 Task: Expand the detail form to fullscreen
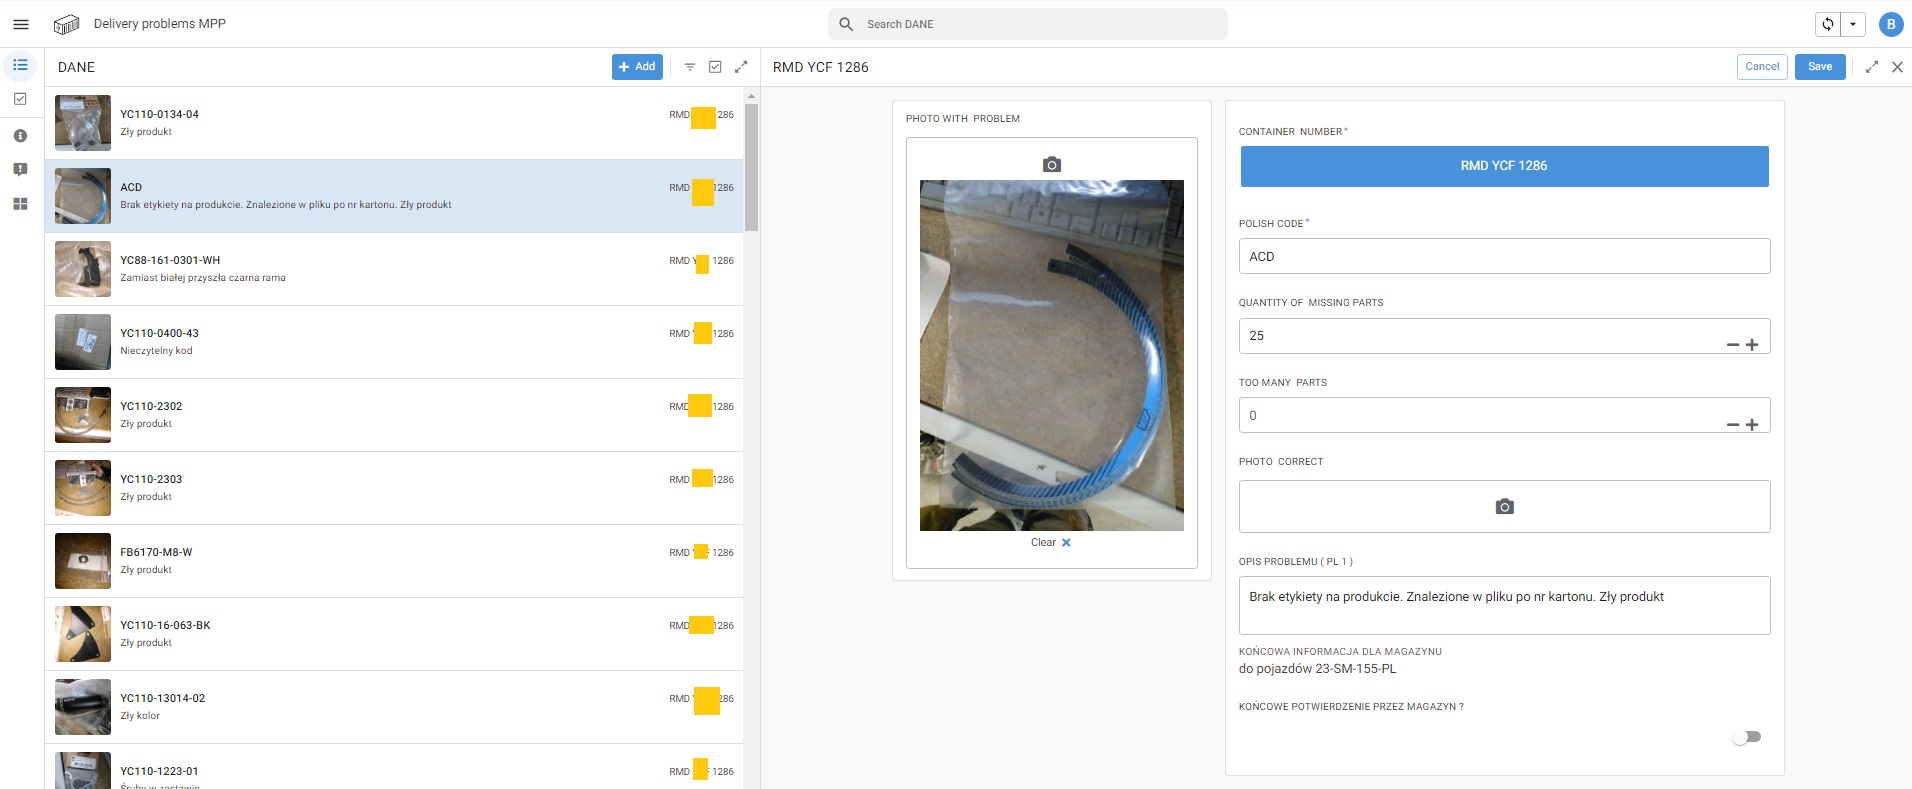point(1871,67)
